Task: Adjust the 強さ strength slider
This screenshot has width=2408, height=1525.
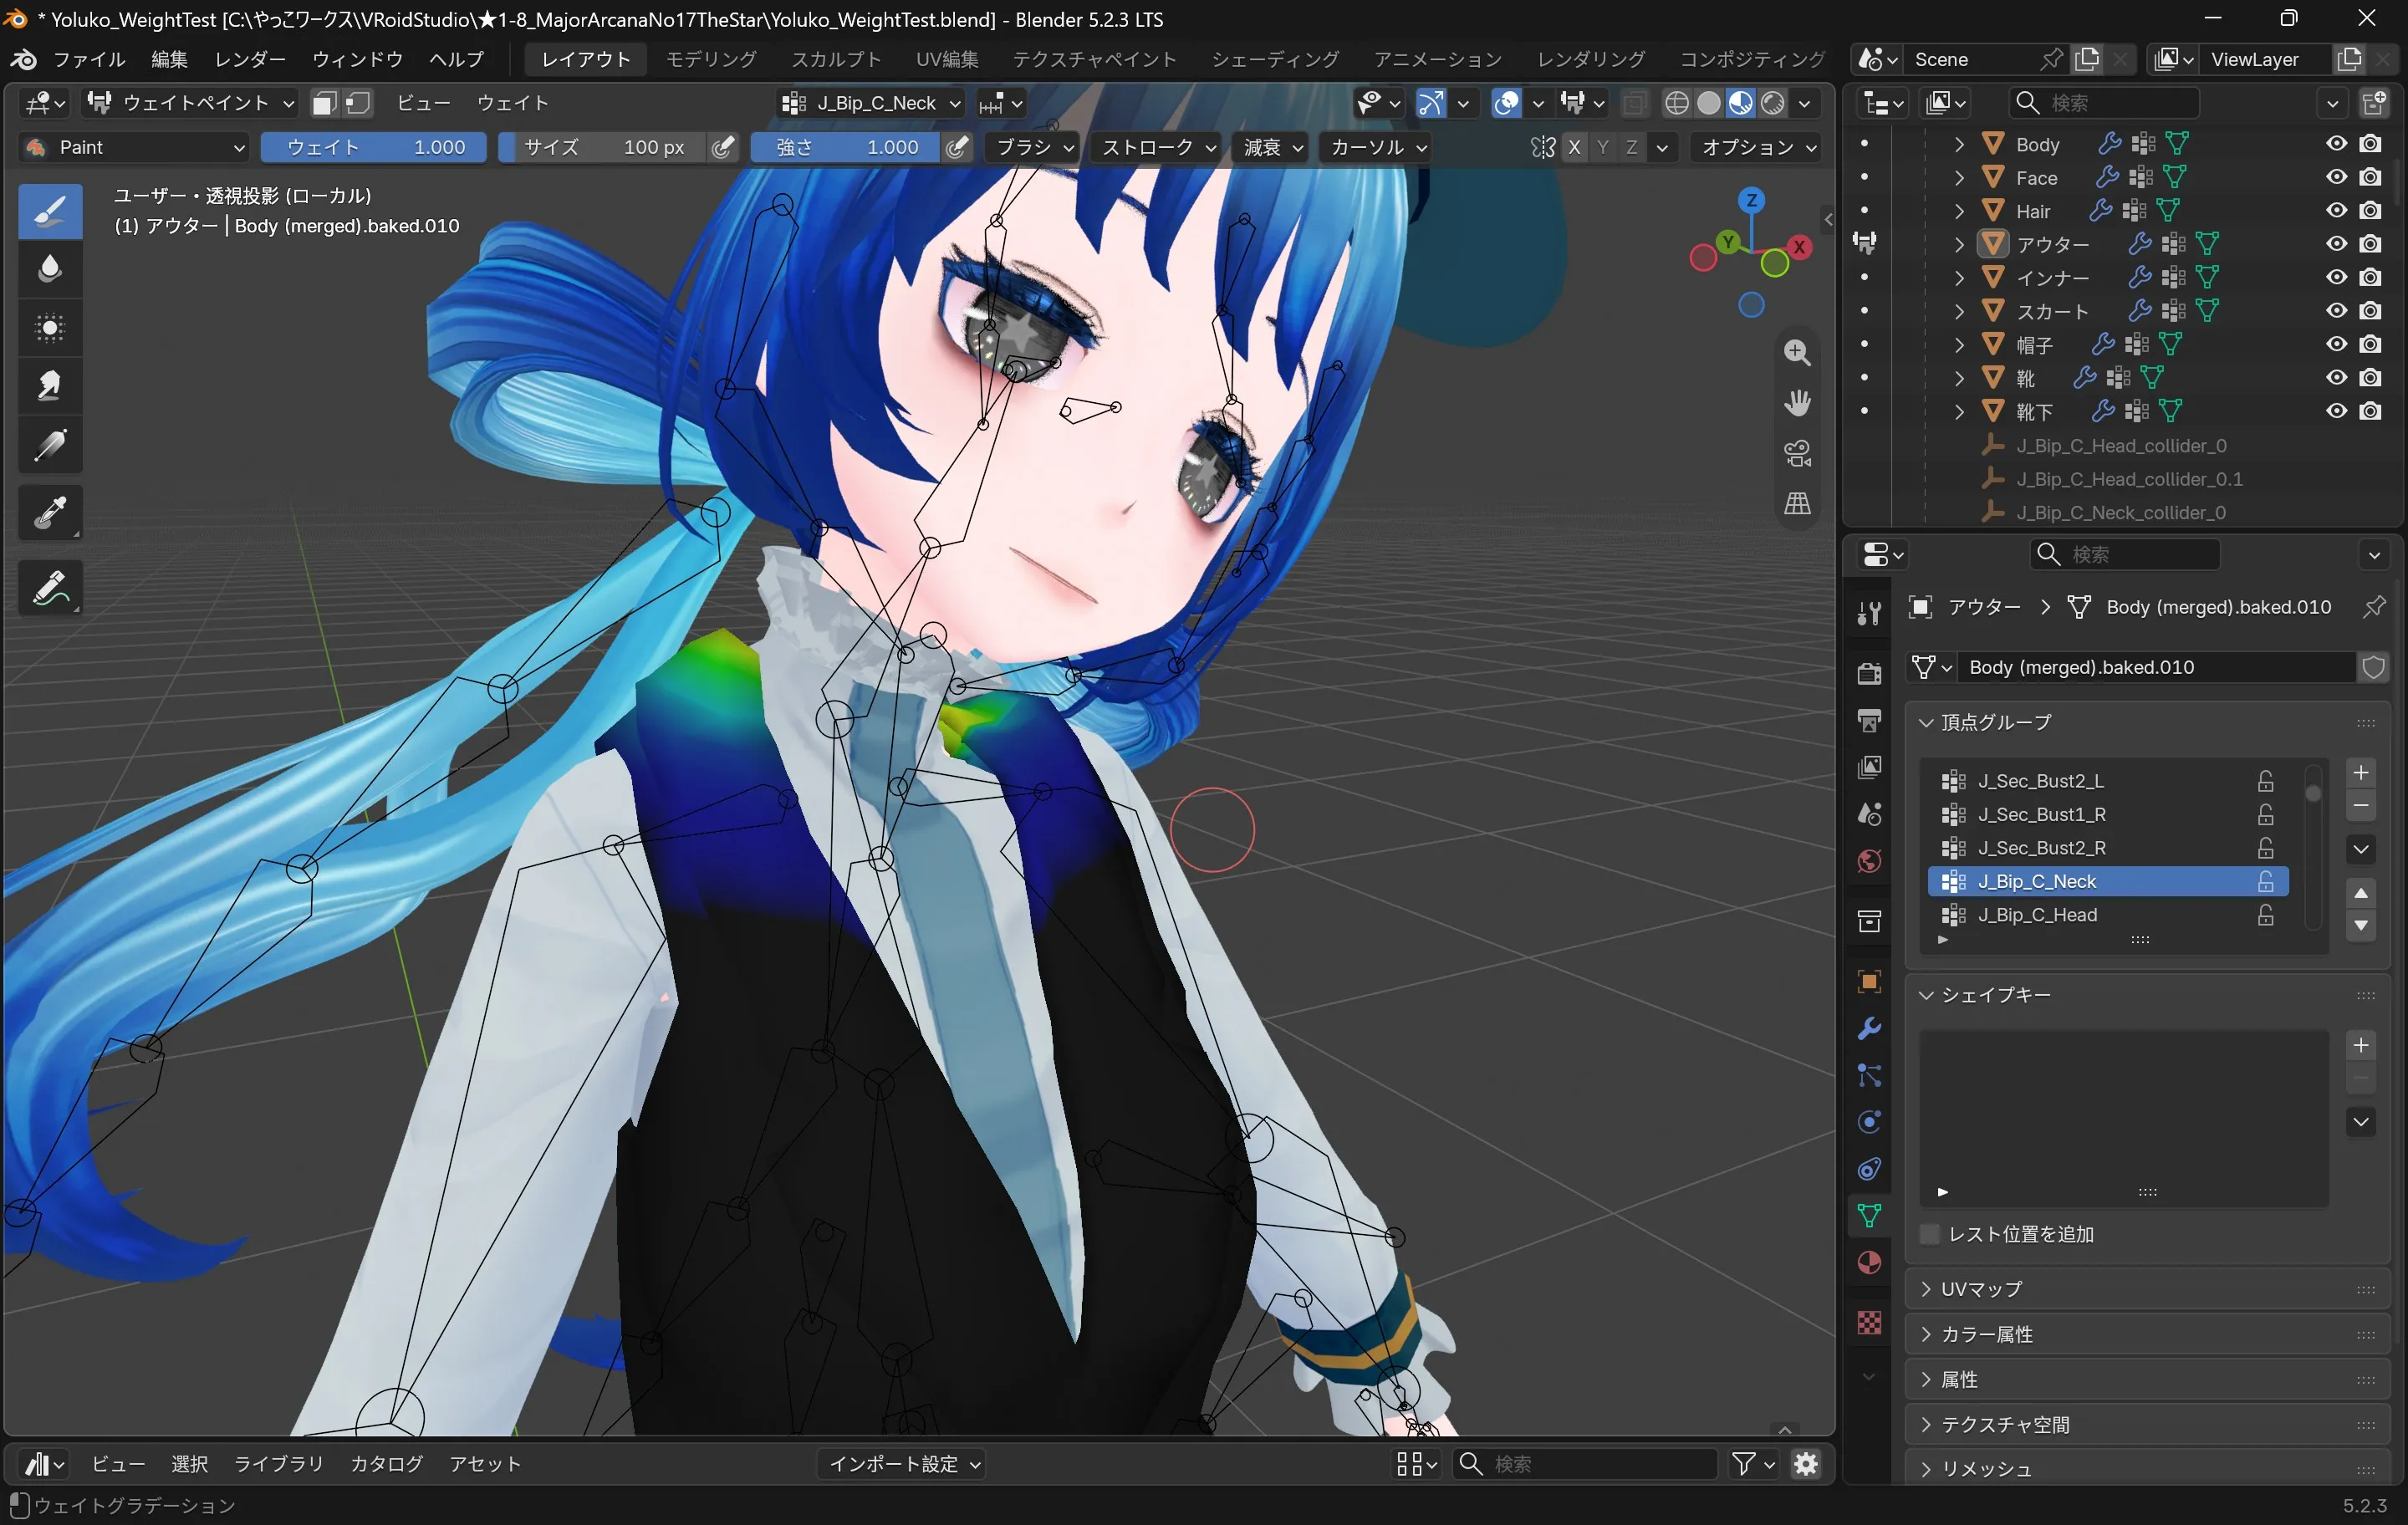Action: click(845, 147)
